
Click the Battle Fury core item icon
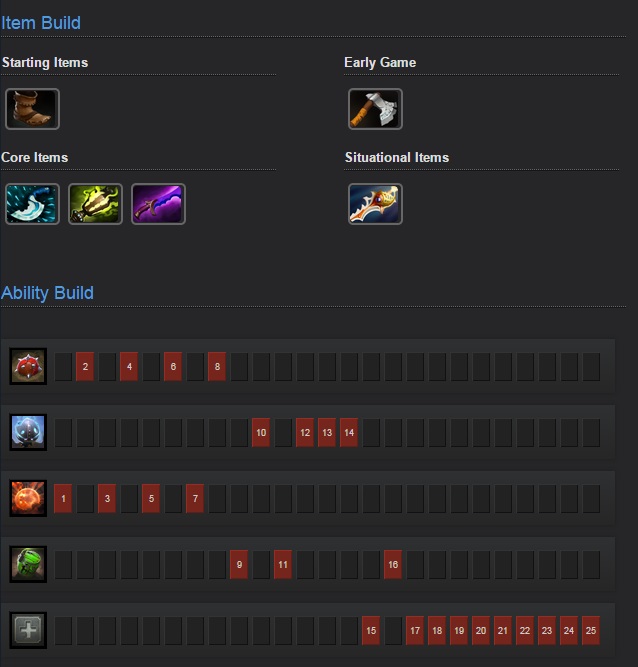(x=32, y=204)
